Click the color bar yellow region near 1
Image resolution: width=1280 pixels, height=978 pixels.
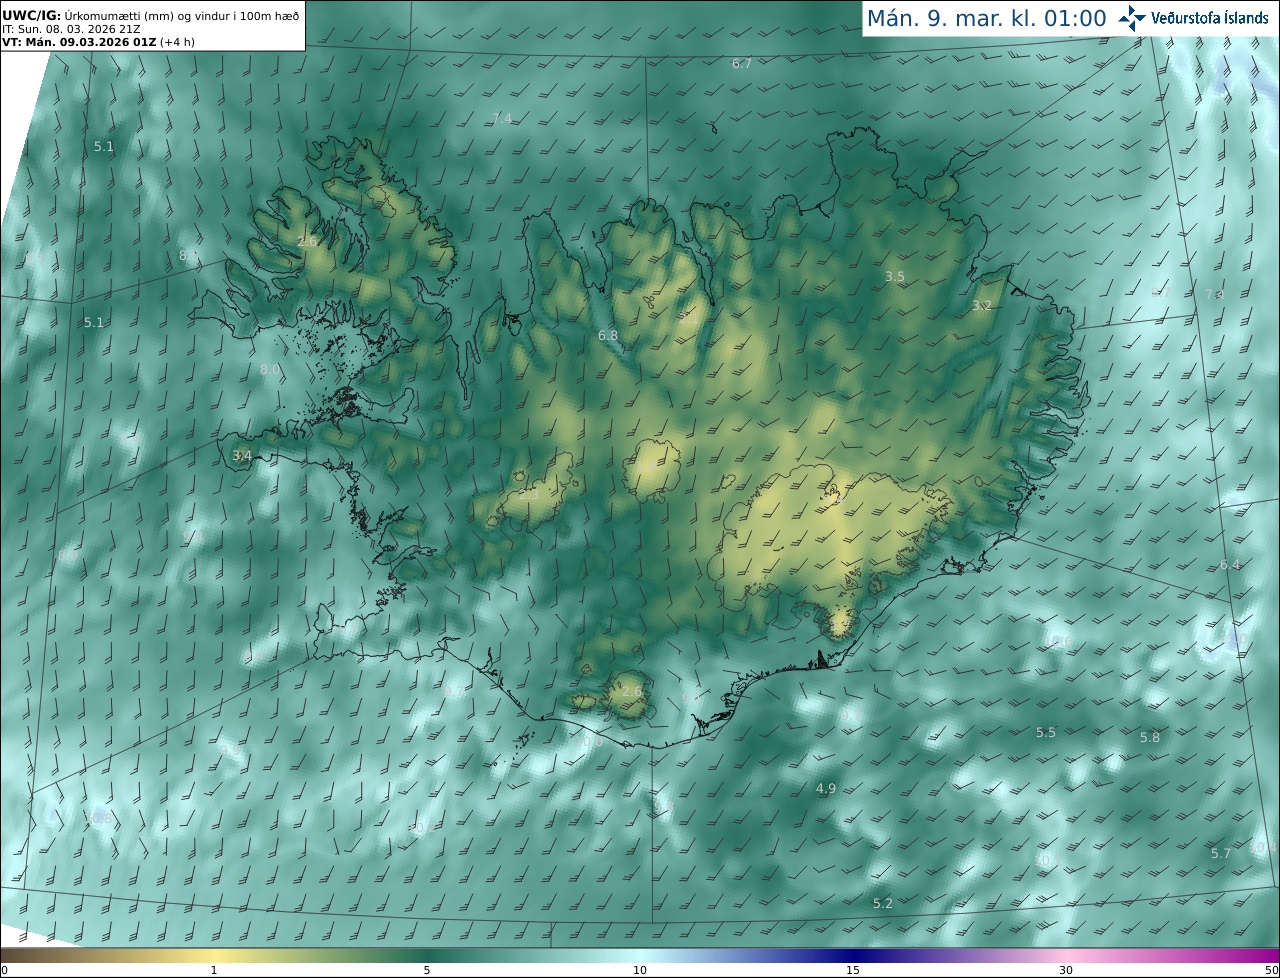[x=214, y=955]
